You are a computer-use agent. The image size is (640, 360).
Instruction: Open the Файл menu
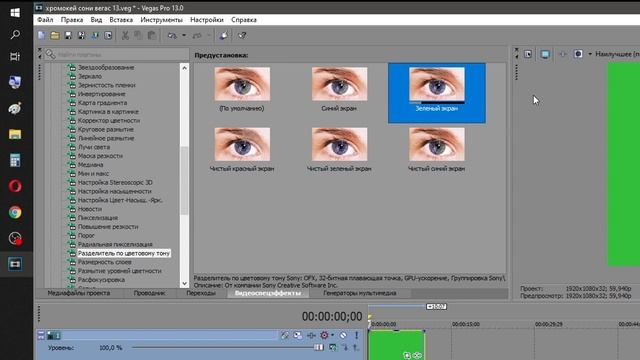tap(45, 20)
